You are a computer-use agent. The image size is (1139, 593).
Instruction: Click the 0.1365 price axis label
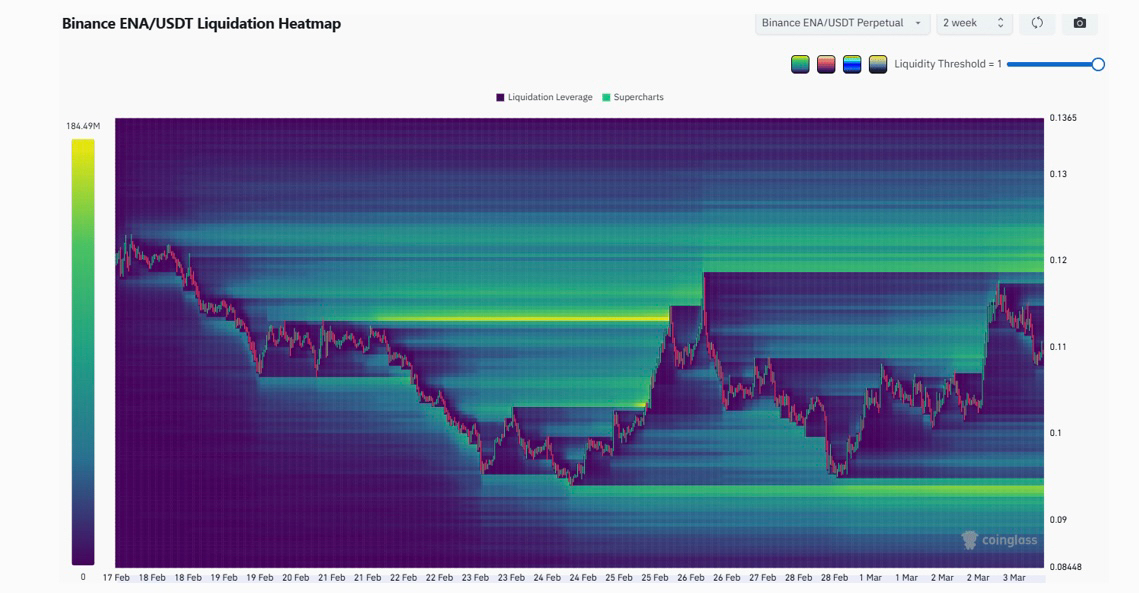(x=1063, y=118)
